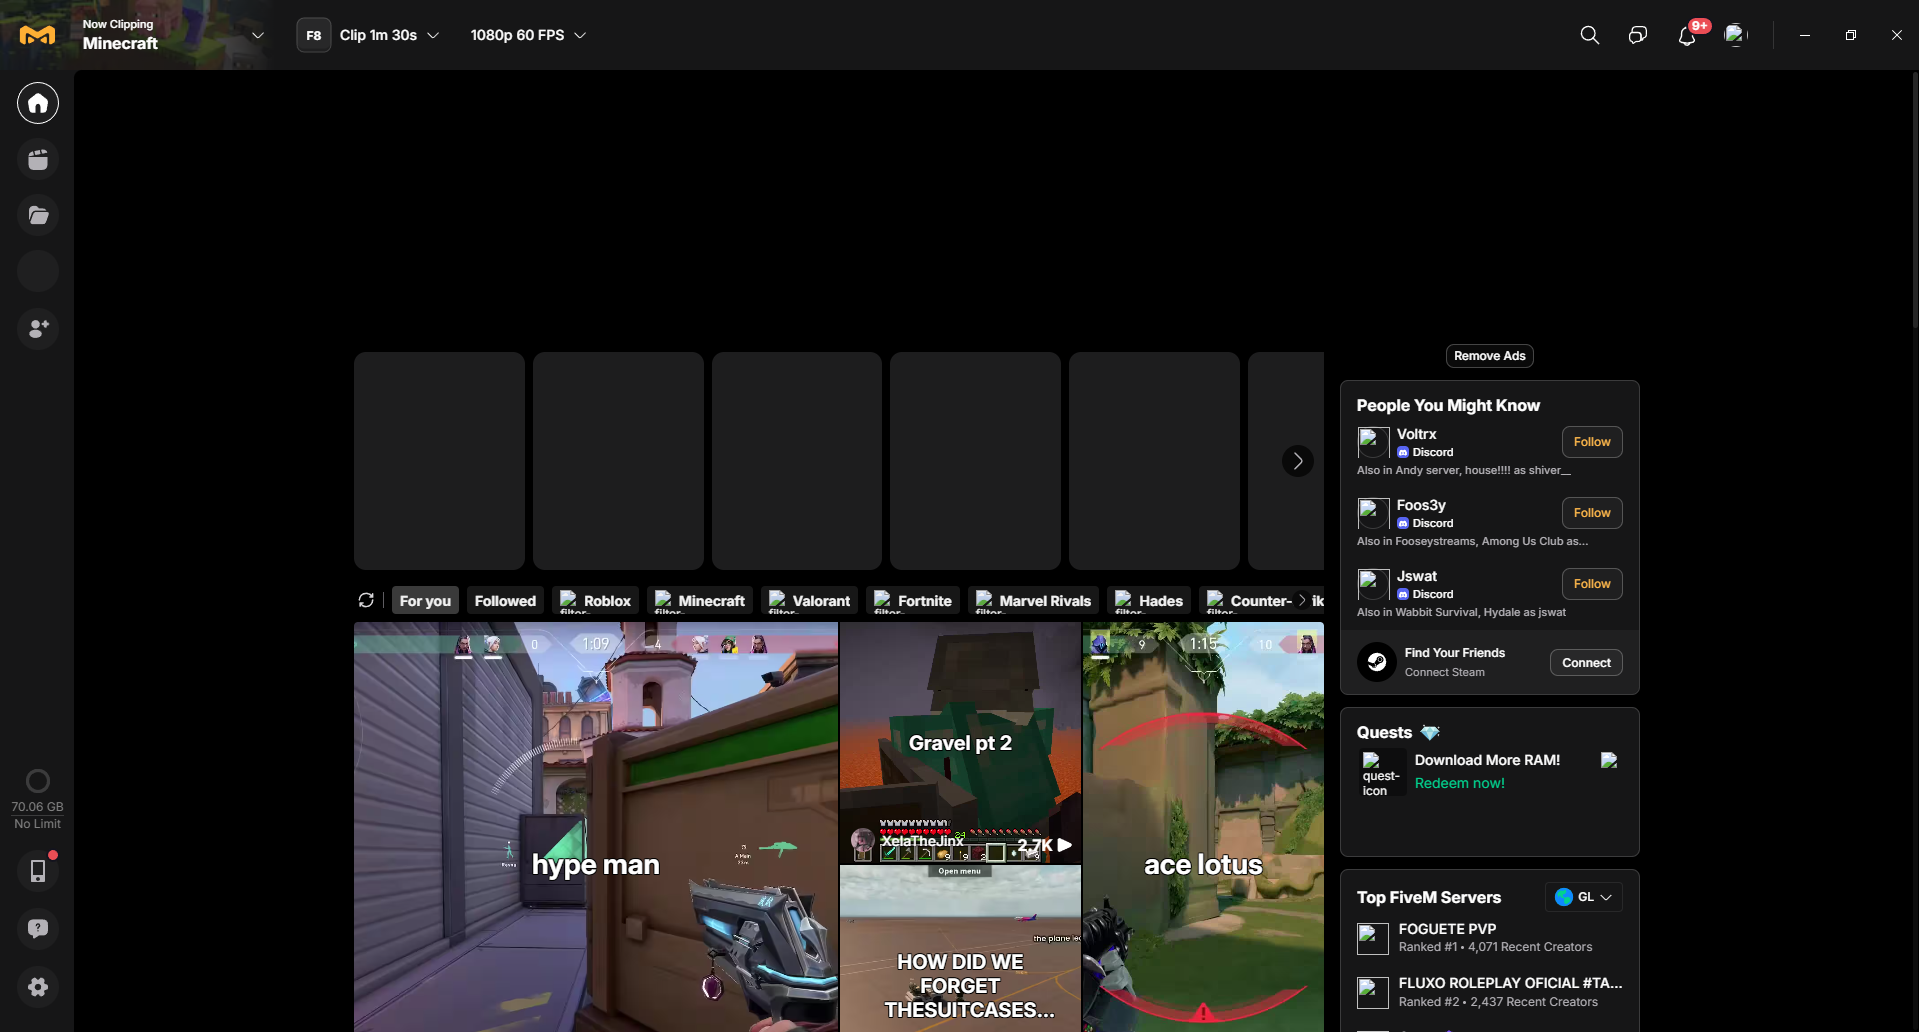The width and height of the screenshot is (1919, 1032).
Task: Follow Jswat
Action: pyautogui.click(x=1592, y=584)
